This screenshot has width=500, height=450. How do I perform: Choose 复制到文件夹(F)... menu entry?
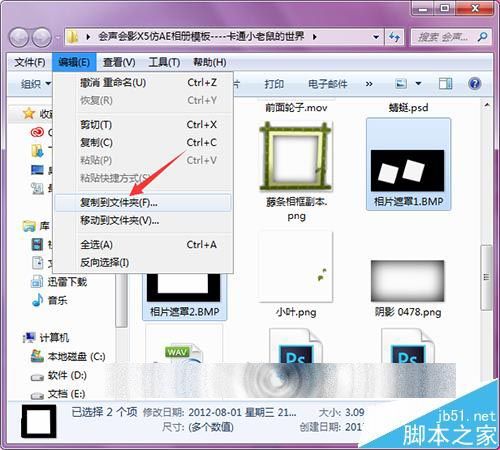(x=143, y=202)
